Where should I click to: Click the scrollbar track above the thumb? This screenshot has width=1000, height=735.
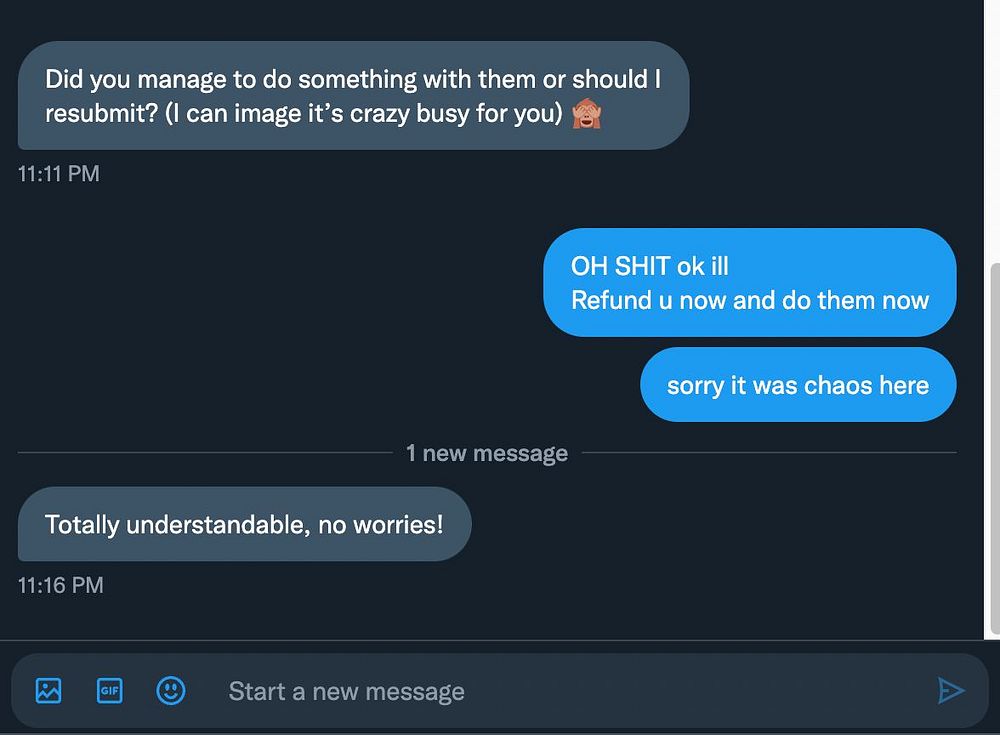995,128
